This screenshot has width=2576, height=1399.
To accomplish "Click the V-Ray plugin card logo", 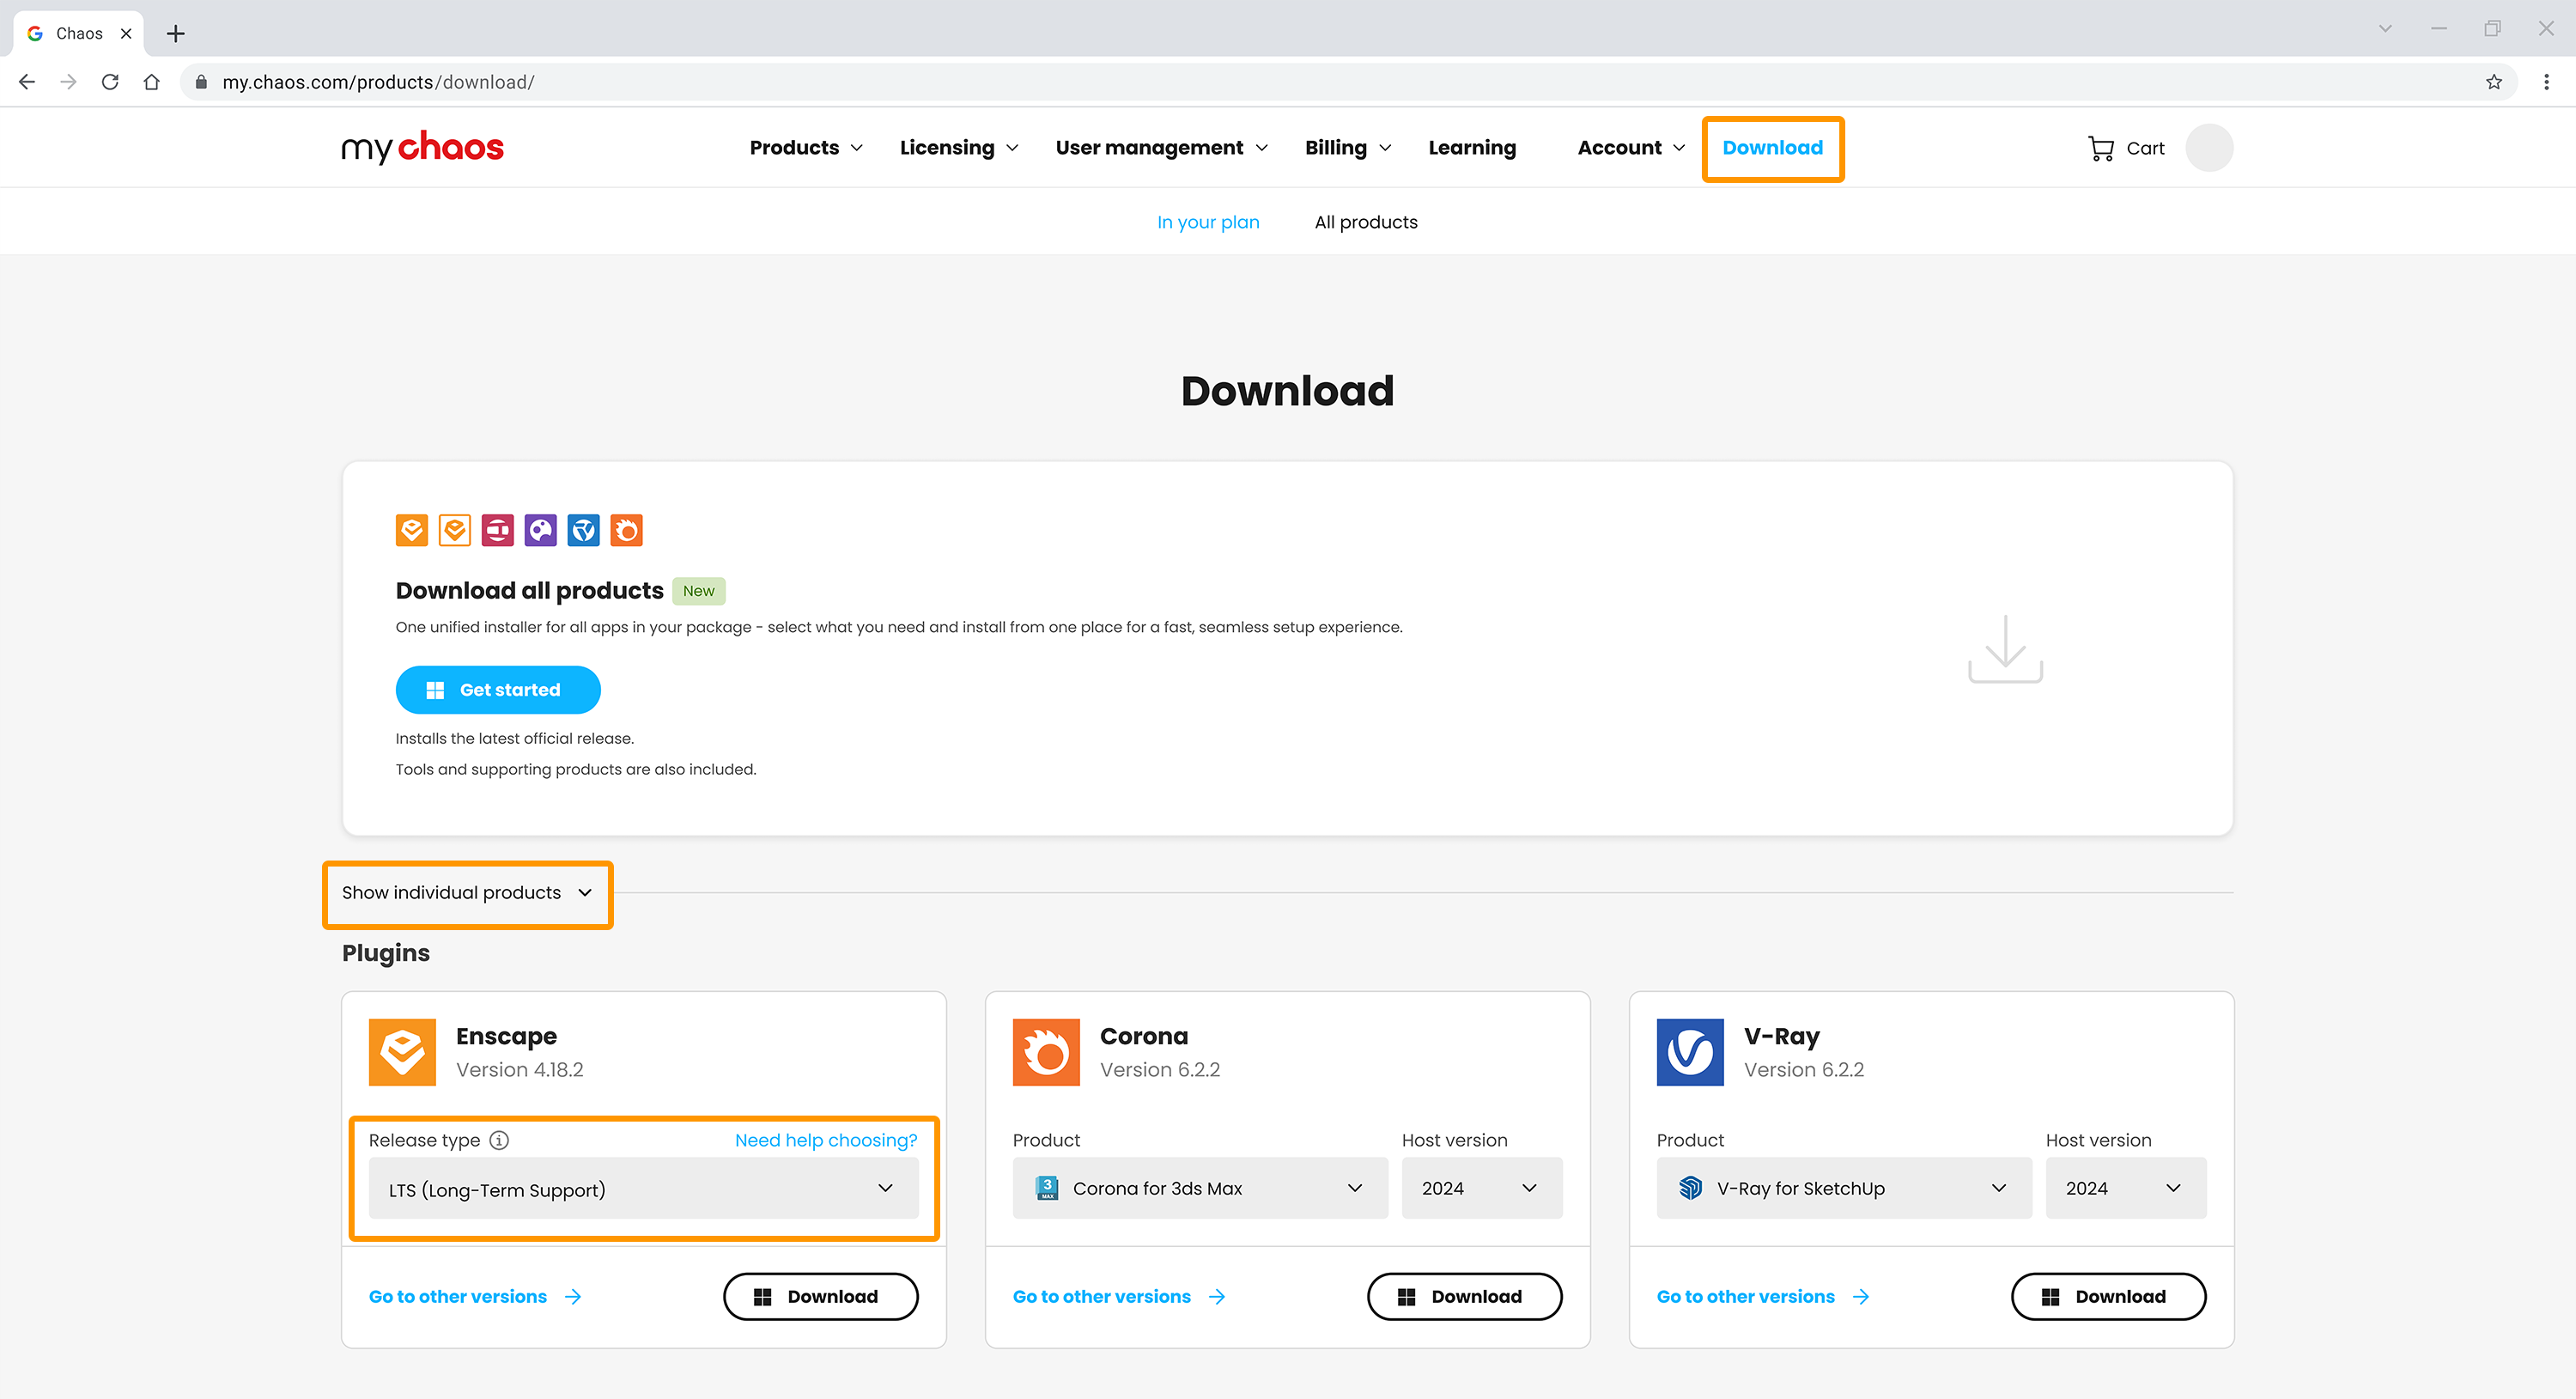I will tap(1690, 1052).
